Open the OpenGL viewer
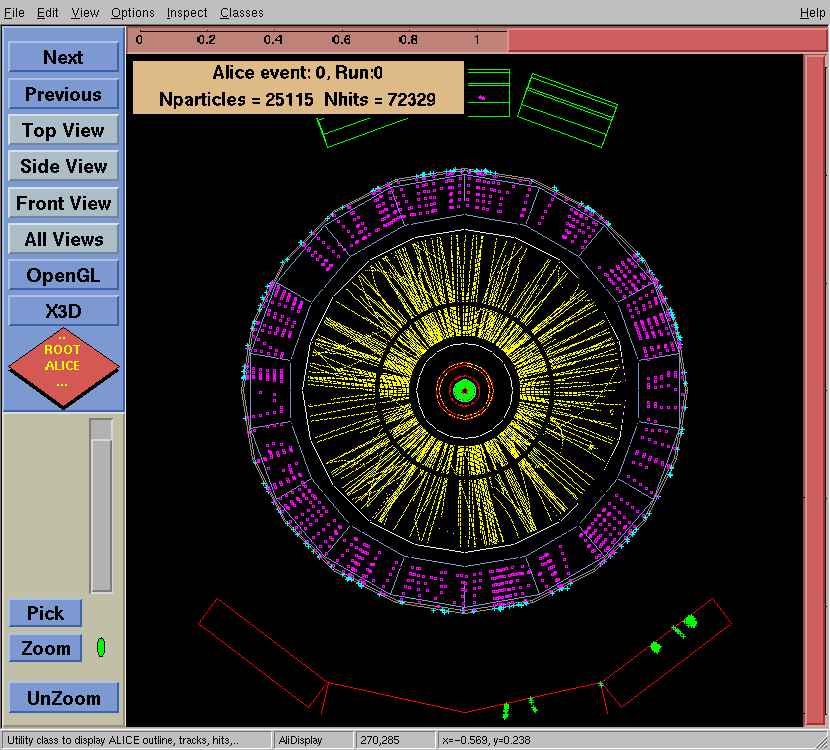 click(63, 276)
